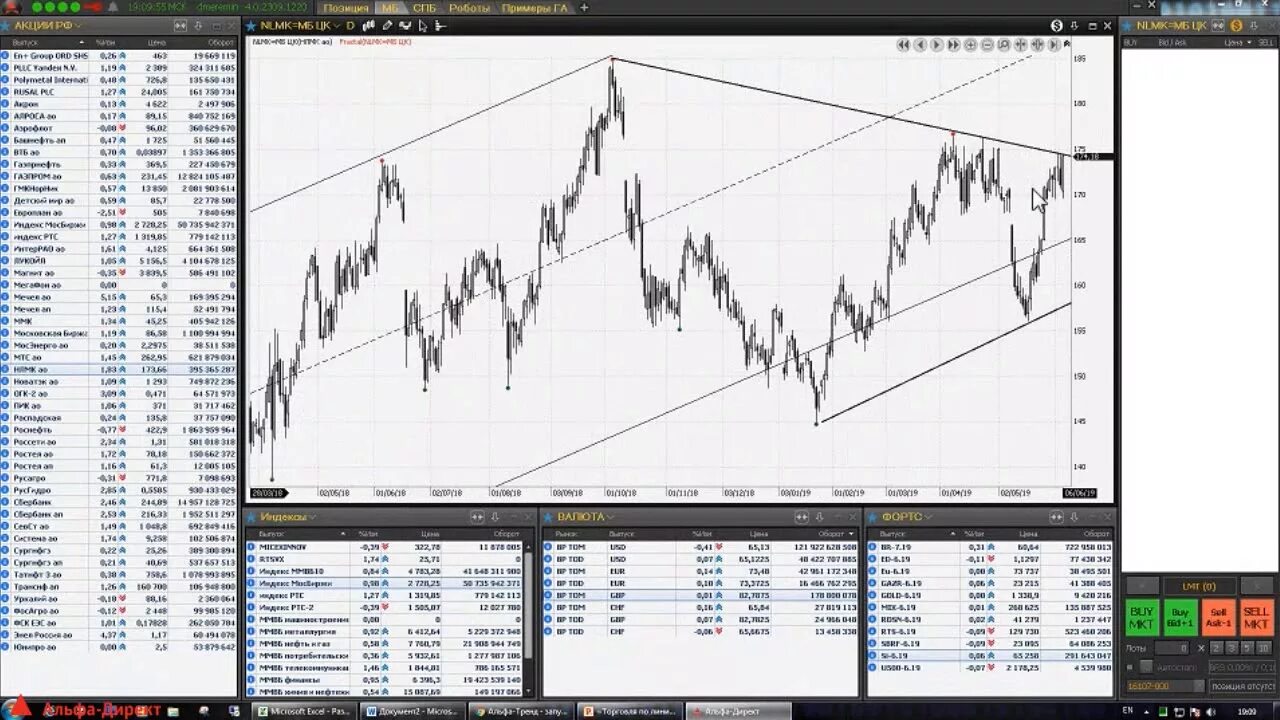
Task: Click the link icon in АКЦИИ РФ header
Action: (x=181, y=25)
